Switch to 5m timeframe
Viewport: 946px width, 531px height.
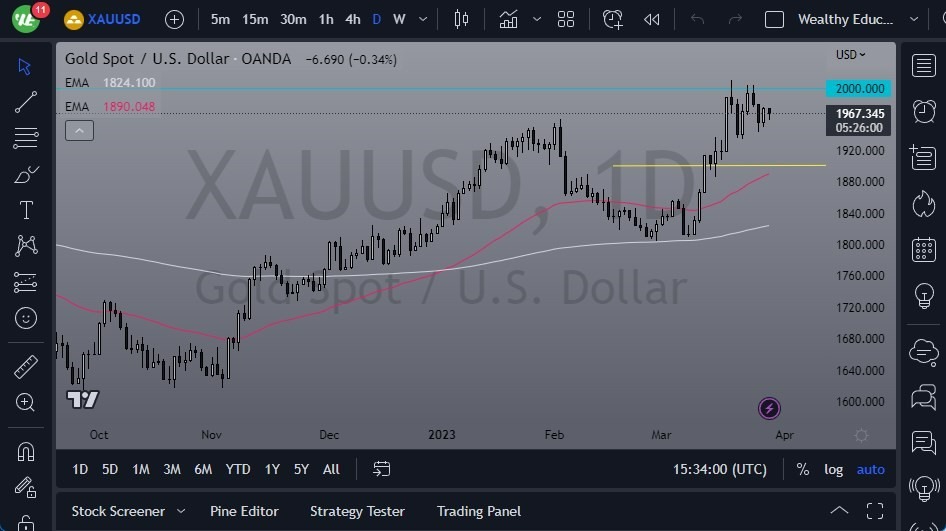point(220,19)
